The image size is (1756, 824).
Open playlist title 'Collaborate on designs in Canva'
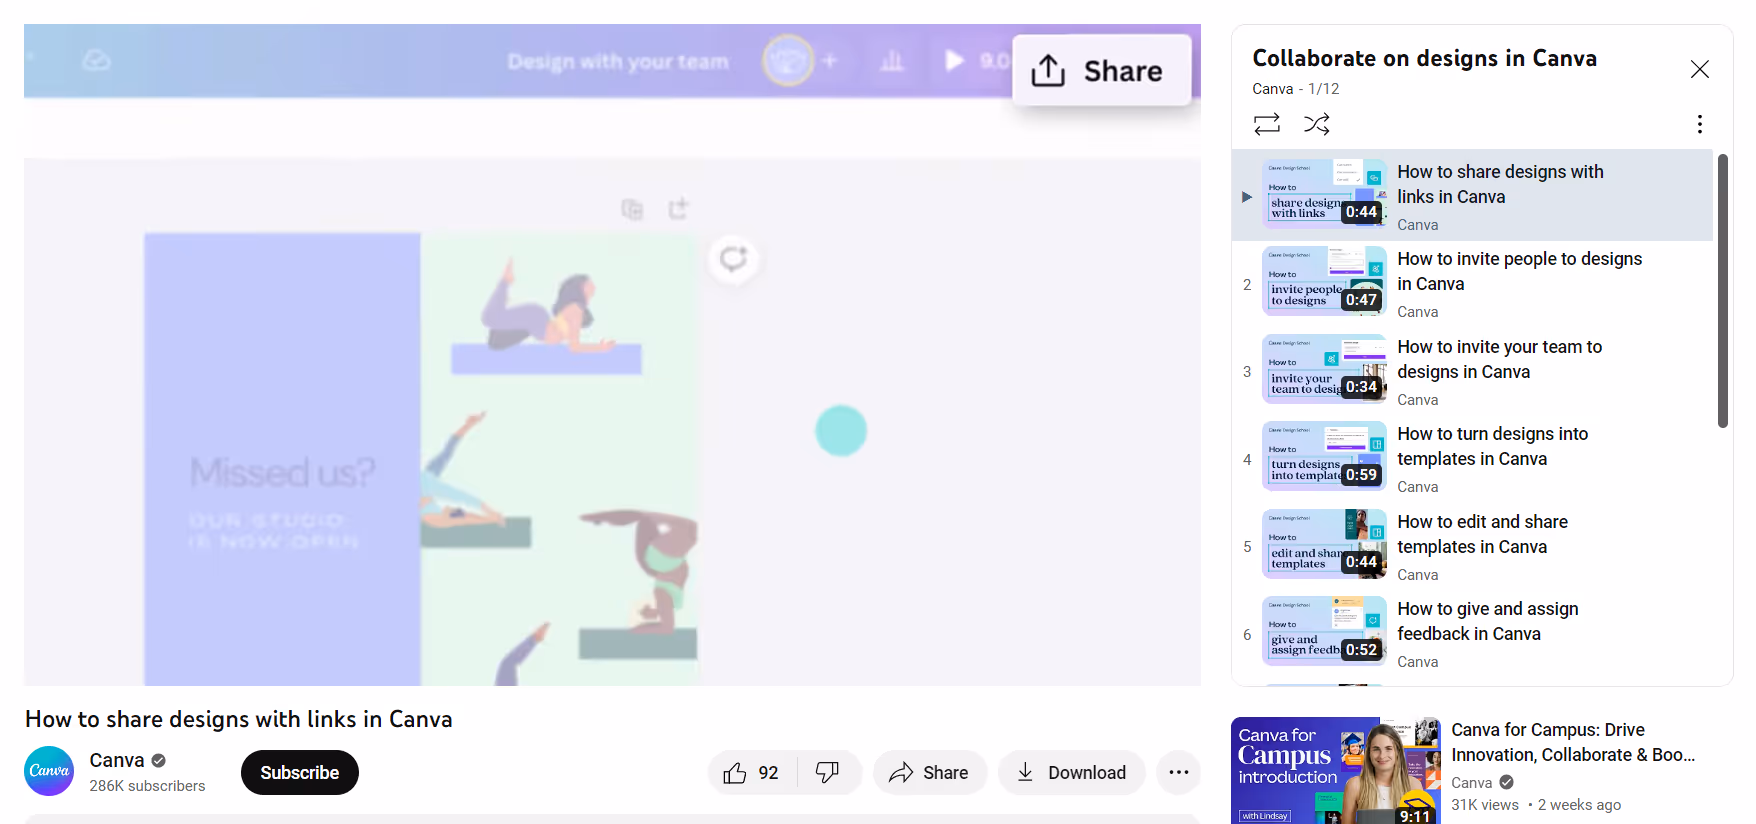(1424, 58)
